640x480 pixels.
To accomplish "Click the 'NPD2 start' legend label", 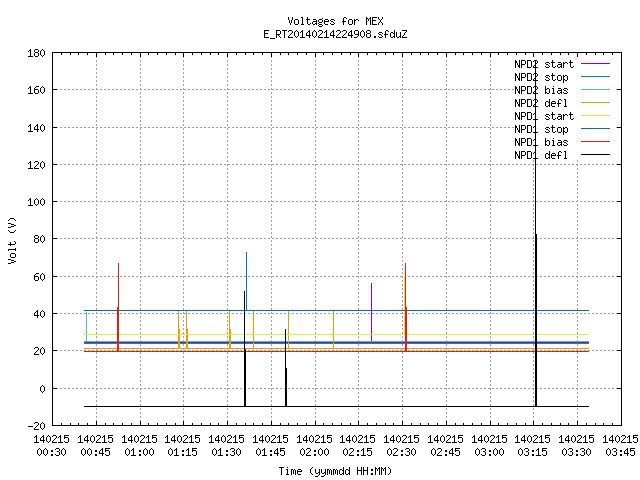I will pyautogui.click(x=544, y=64).
